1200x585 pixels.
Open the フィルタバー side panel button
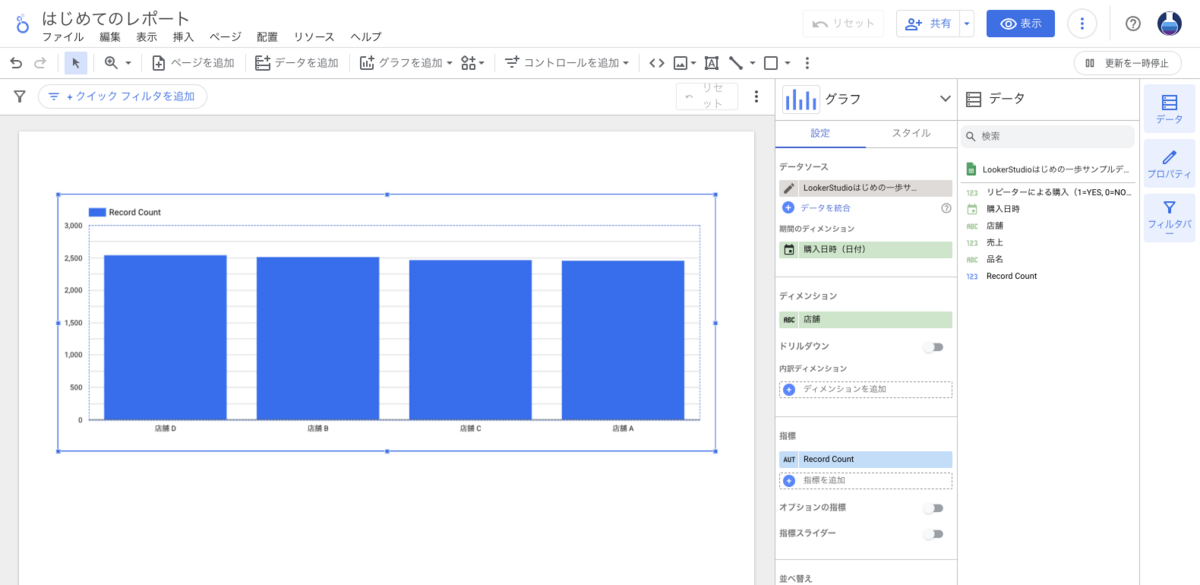[x=1169, y=218]
